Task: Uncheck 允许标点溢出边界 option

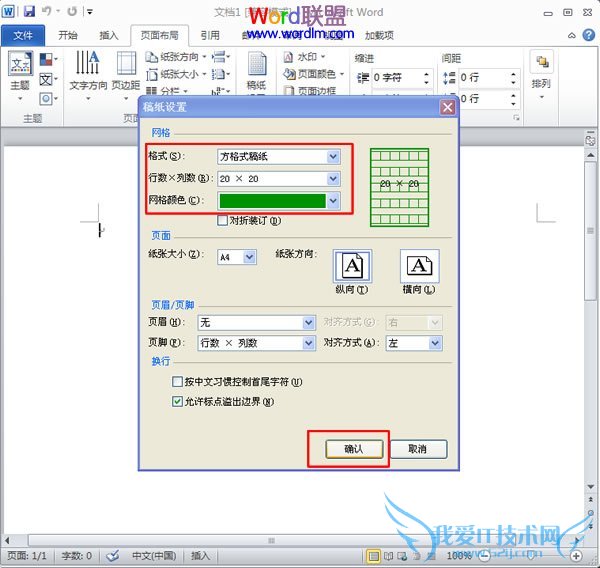Action: click(x=177, y=402)
